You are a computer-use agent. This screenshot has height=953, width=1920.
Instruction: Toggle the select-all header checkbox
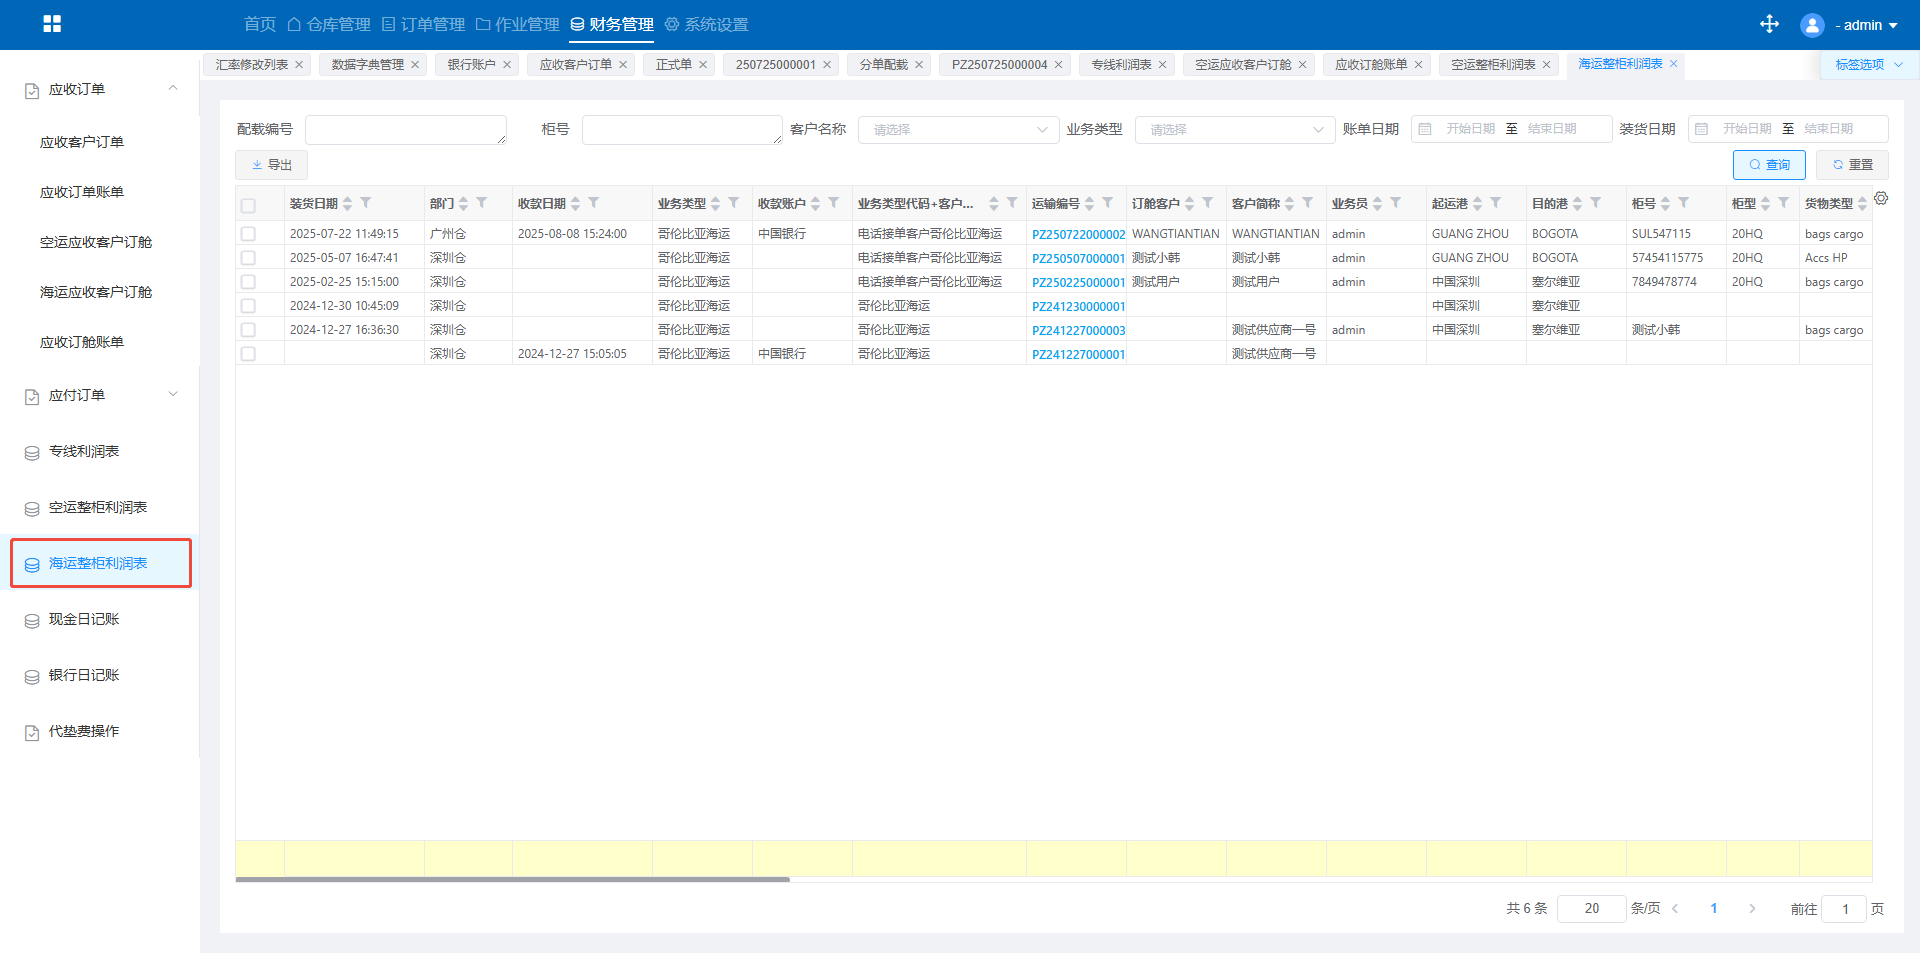click(x=248, y=206)
